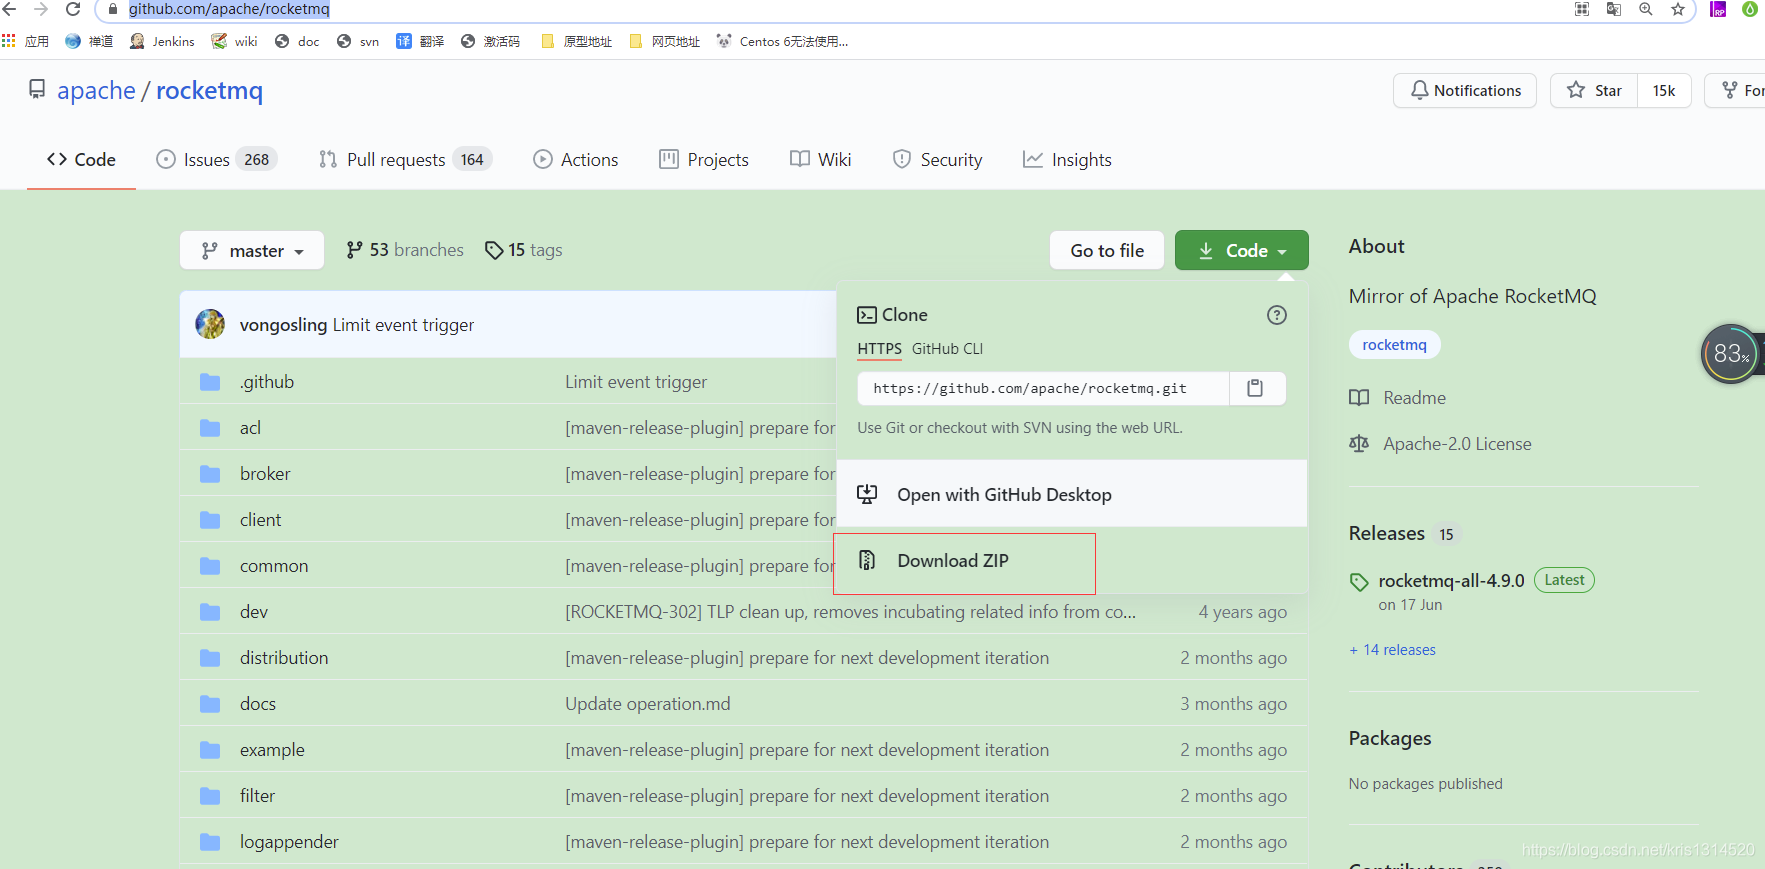This screenshot has width=1765, height=869.
Task: Click the Update operation.md commit message
Action: pos(648,704)
